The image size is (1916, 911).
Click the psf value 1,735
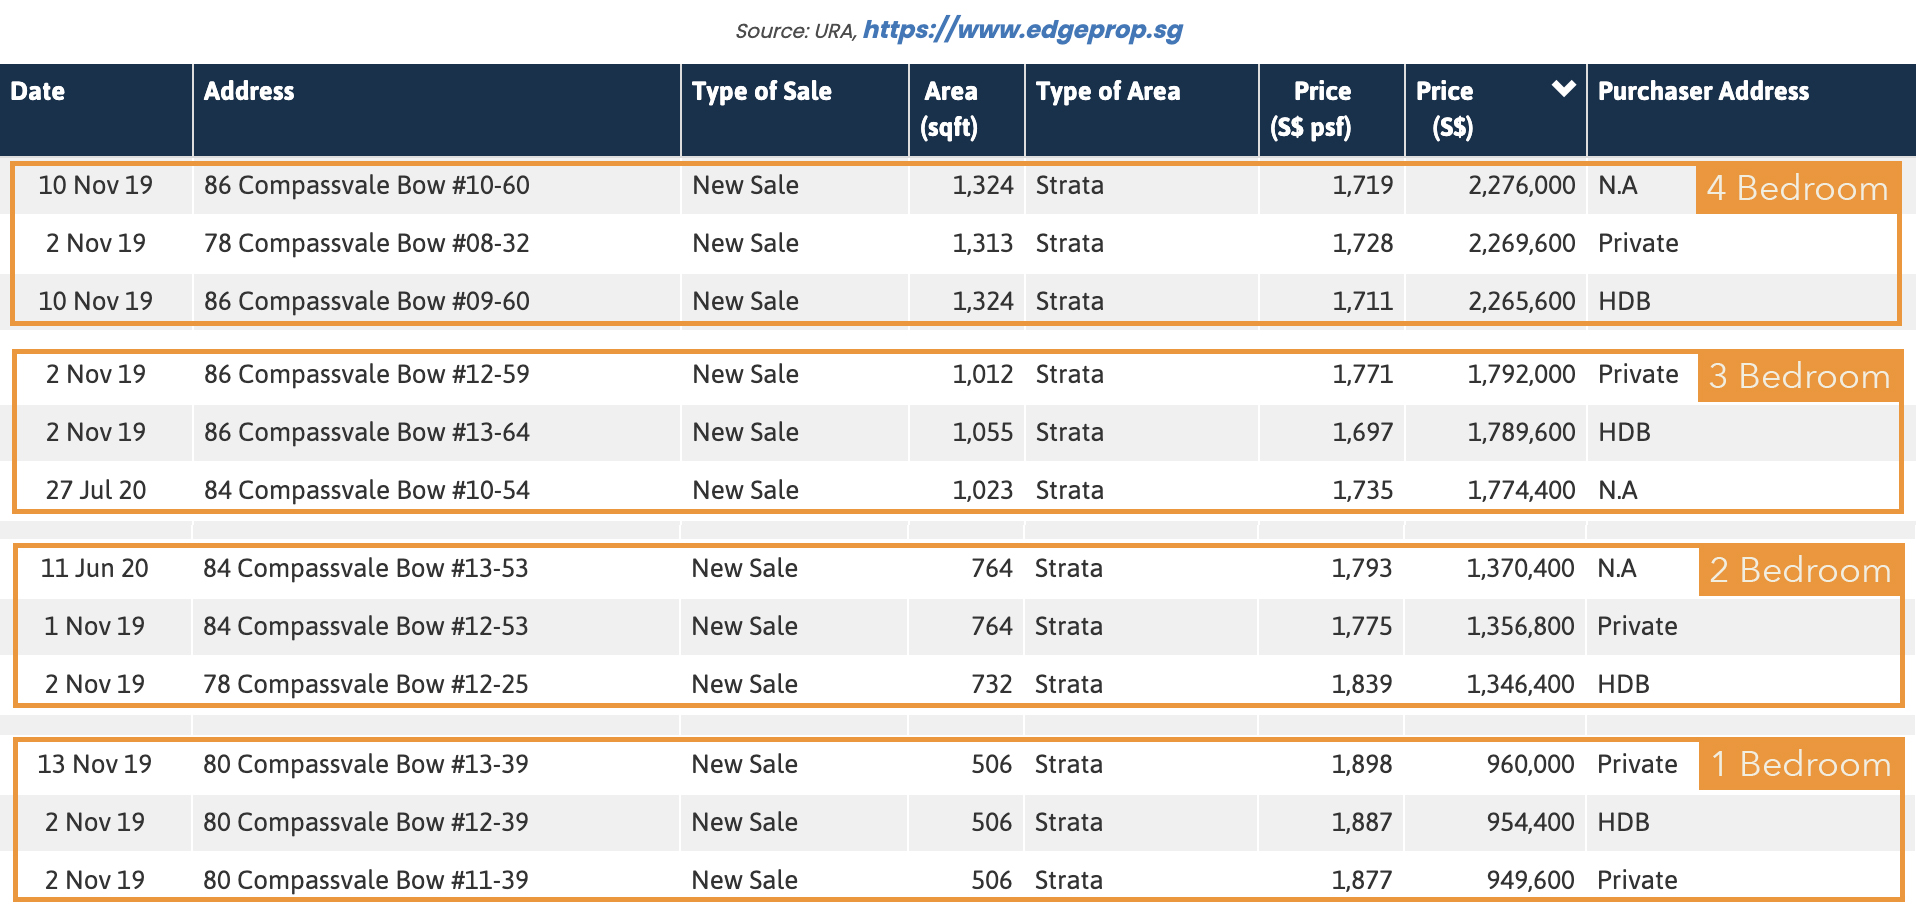(x=1362, y=490)
